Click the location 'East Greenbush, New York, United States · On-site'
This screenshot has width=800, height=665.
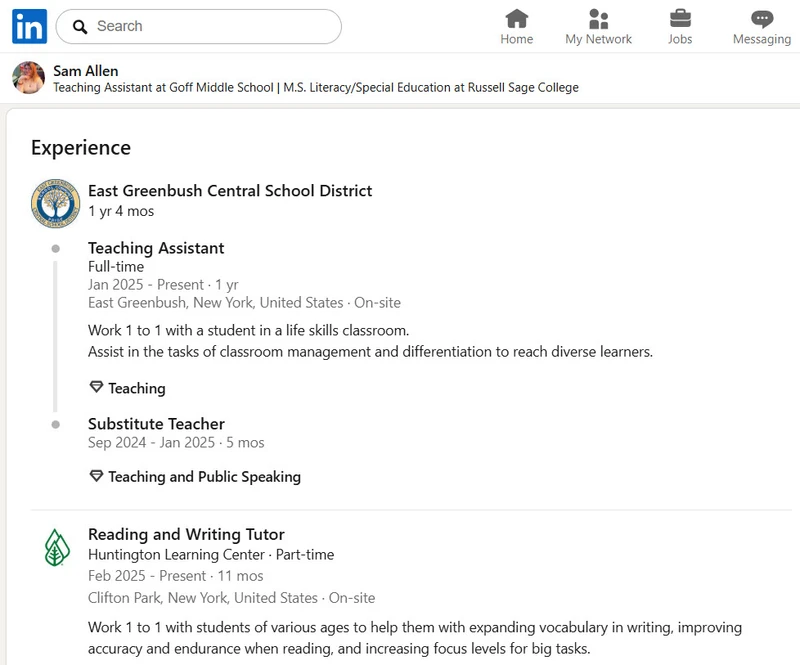244,303
